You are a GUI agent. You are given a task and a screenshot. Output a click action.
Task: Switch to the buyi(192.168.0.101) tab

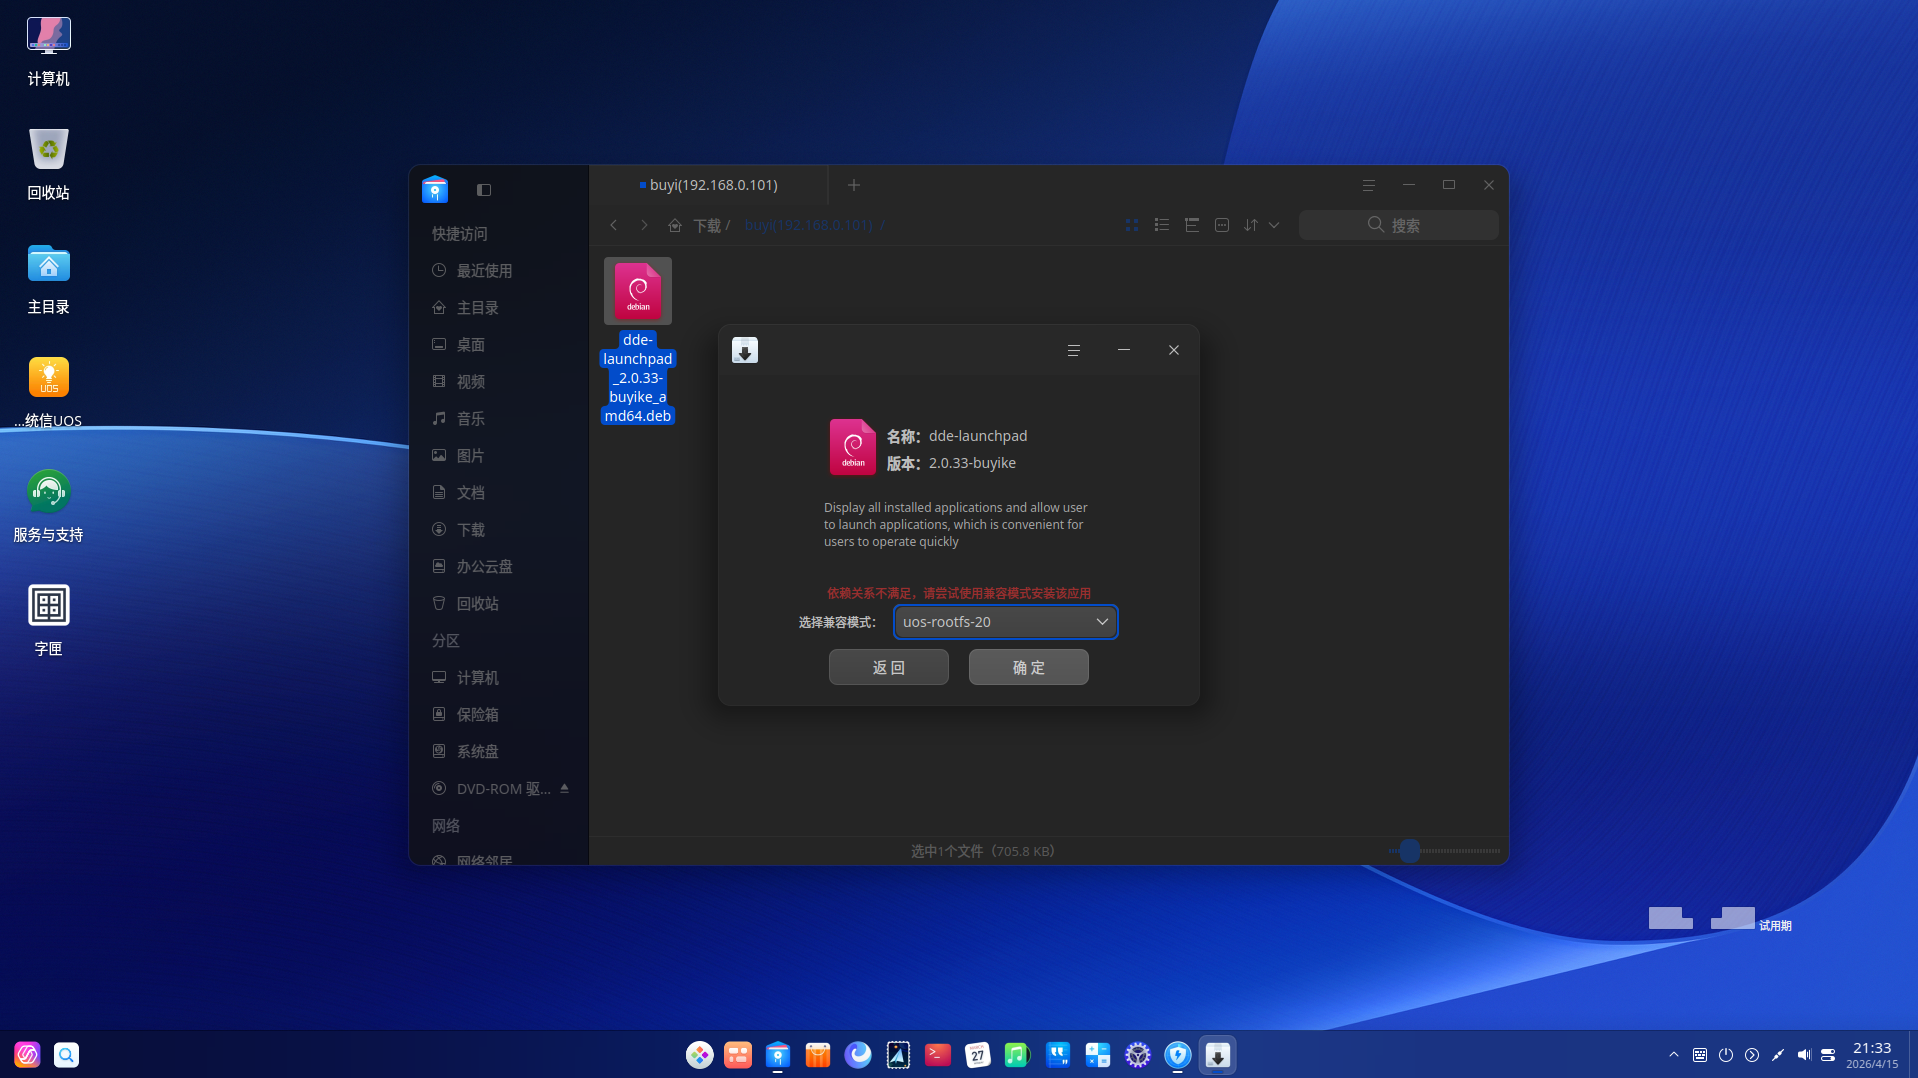pos(709,185)
